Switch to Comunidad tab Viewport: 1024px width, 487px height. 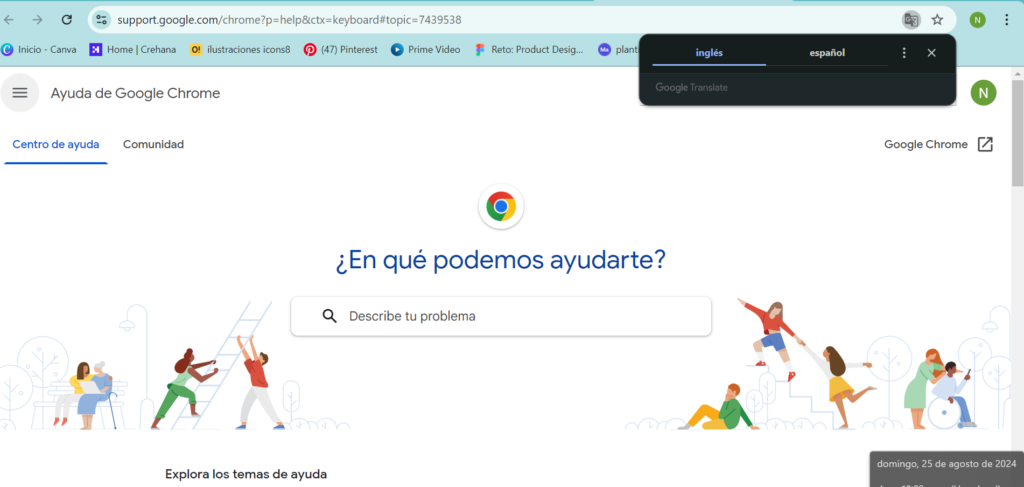coord(153,144)
